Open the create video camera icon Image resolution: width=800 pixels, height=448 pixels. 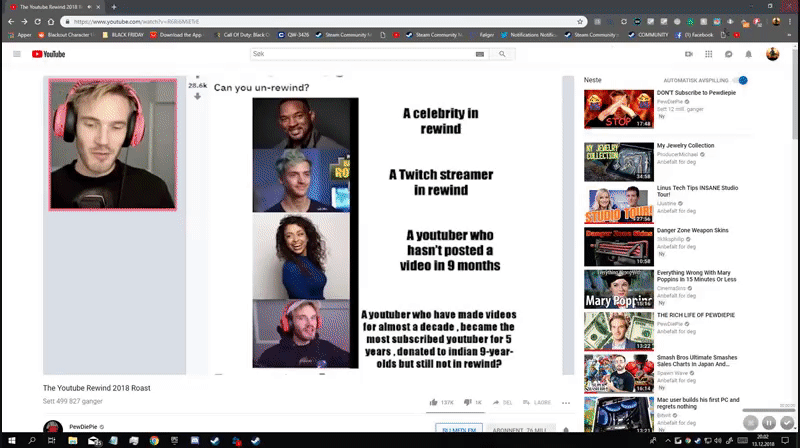point(689,54)
